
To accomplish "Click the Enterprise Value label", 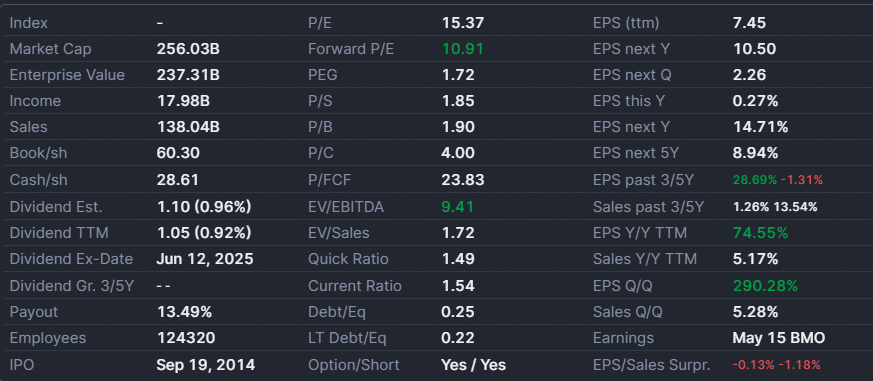I will pyautogui.click(x=67, y=75).
